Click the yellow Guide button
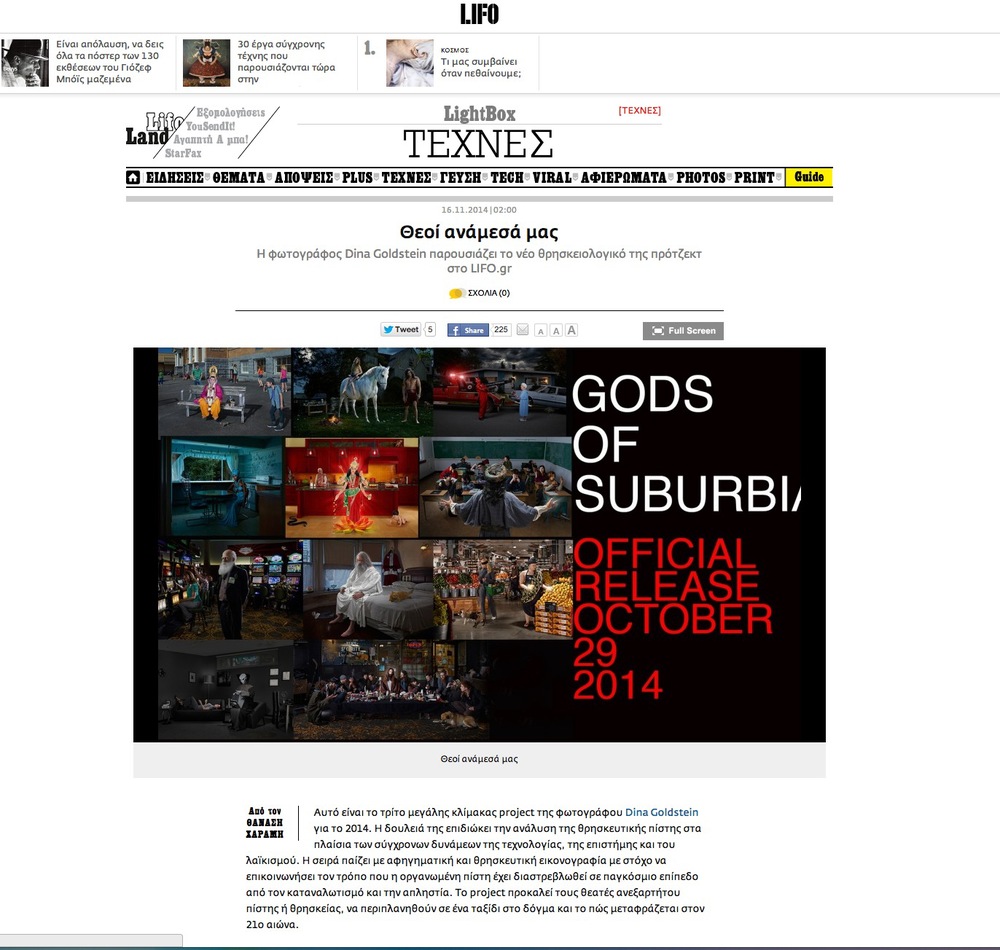The height and width of the screenshot is (950, 1000). pyautogui.click(x=808, y=177)
